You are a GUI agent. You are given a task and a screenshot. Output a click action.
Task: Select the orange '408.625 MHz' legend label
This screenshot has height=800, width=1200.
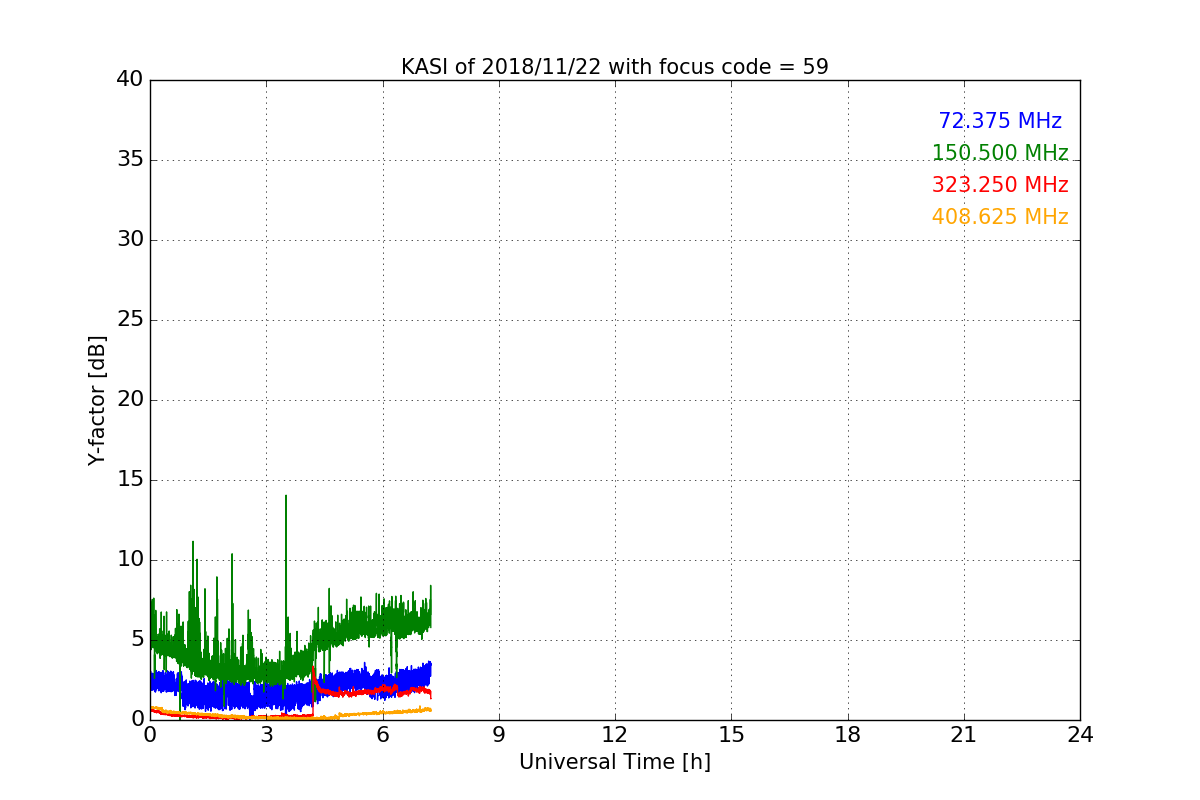coord(1000,217)
